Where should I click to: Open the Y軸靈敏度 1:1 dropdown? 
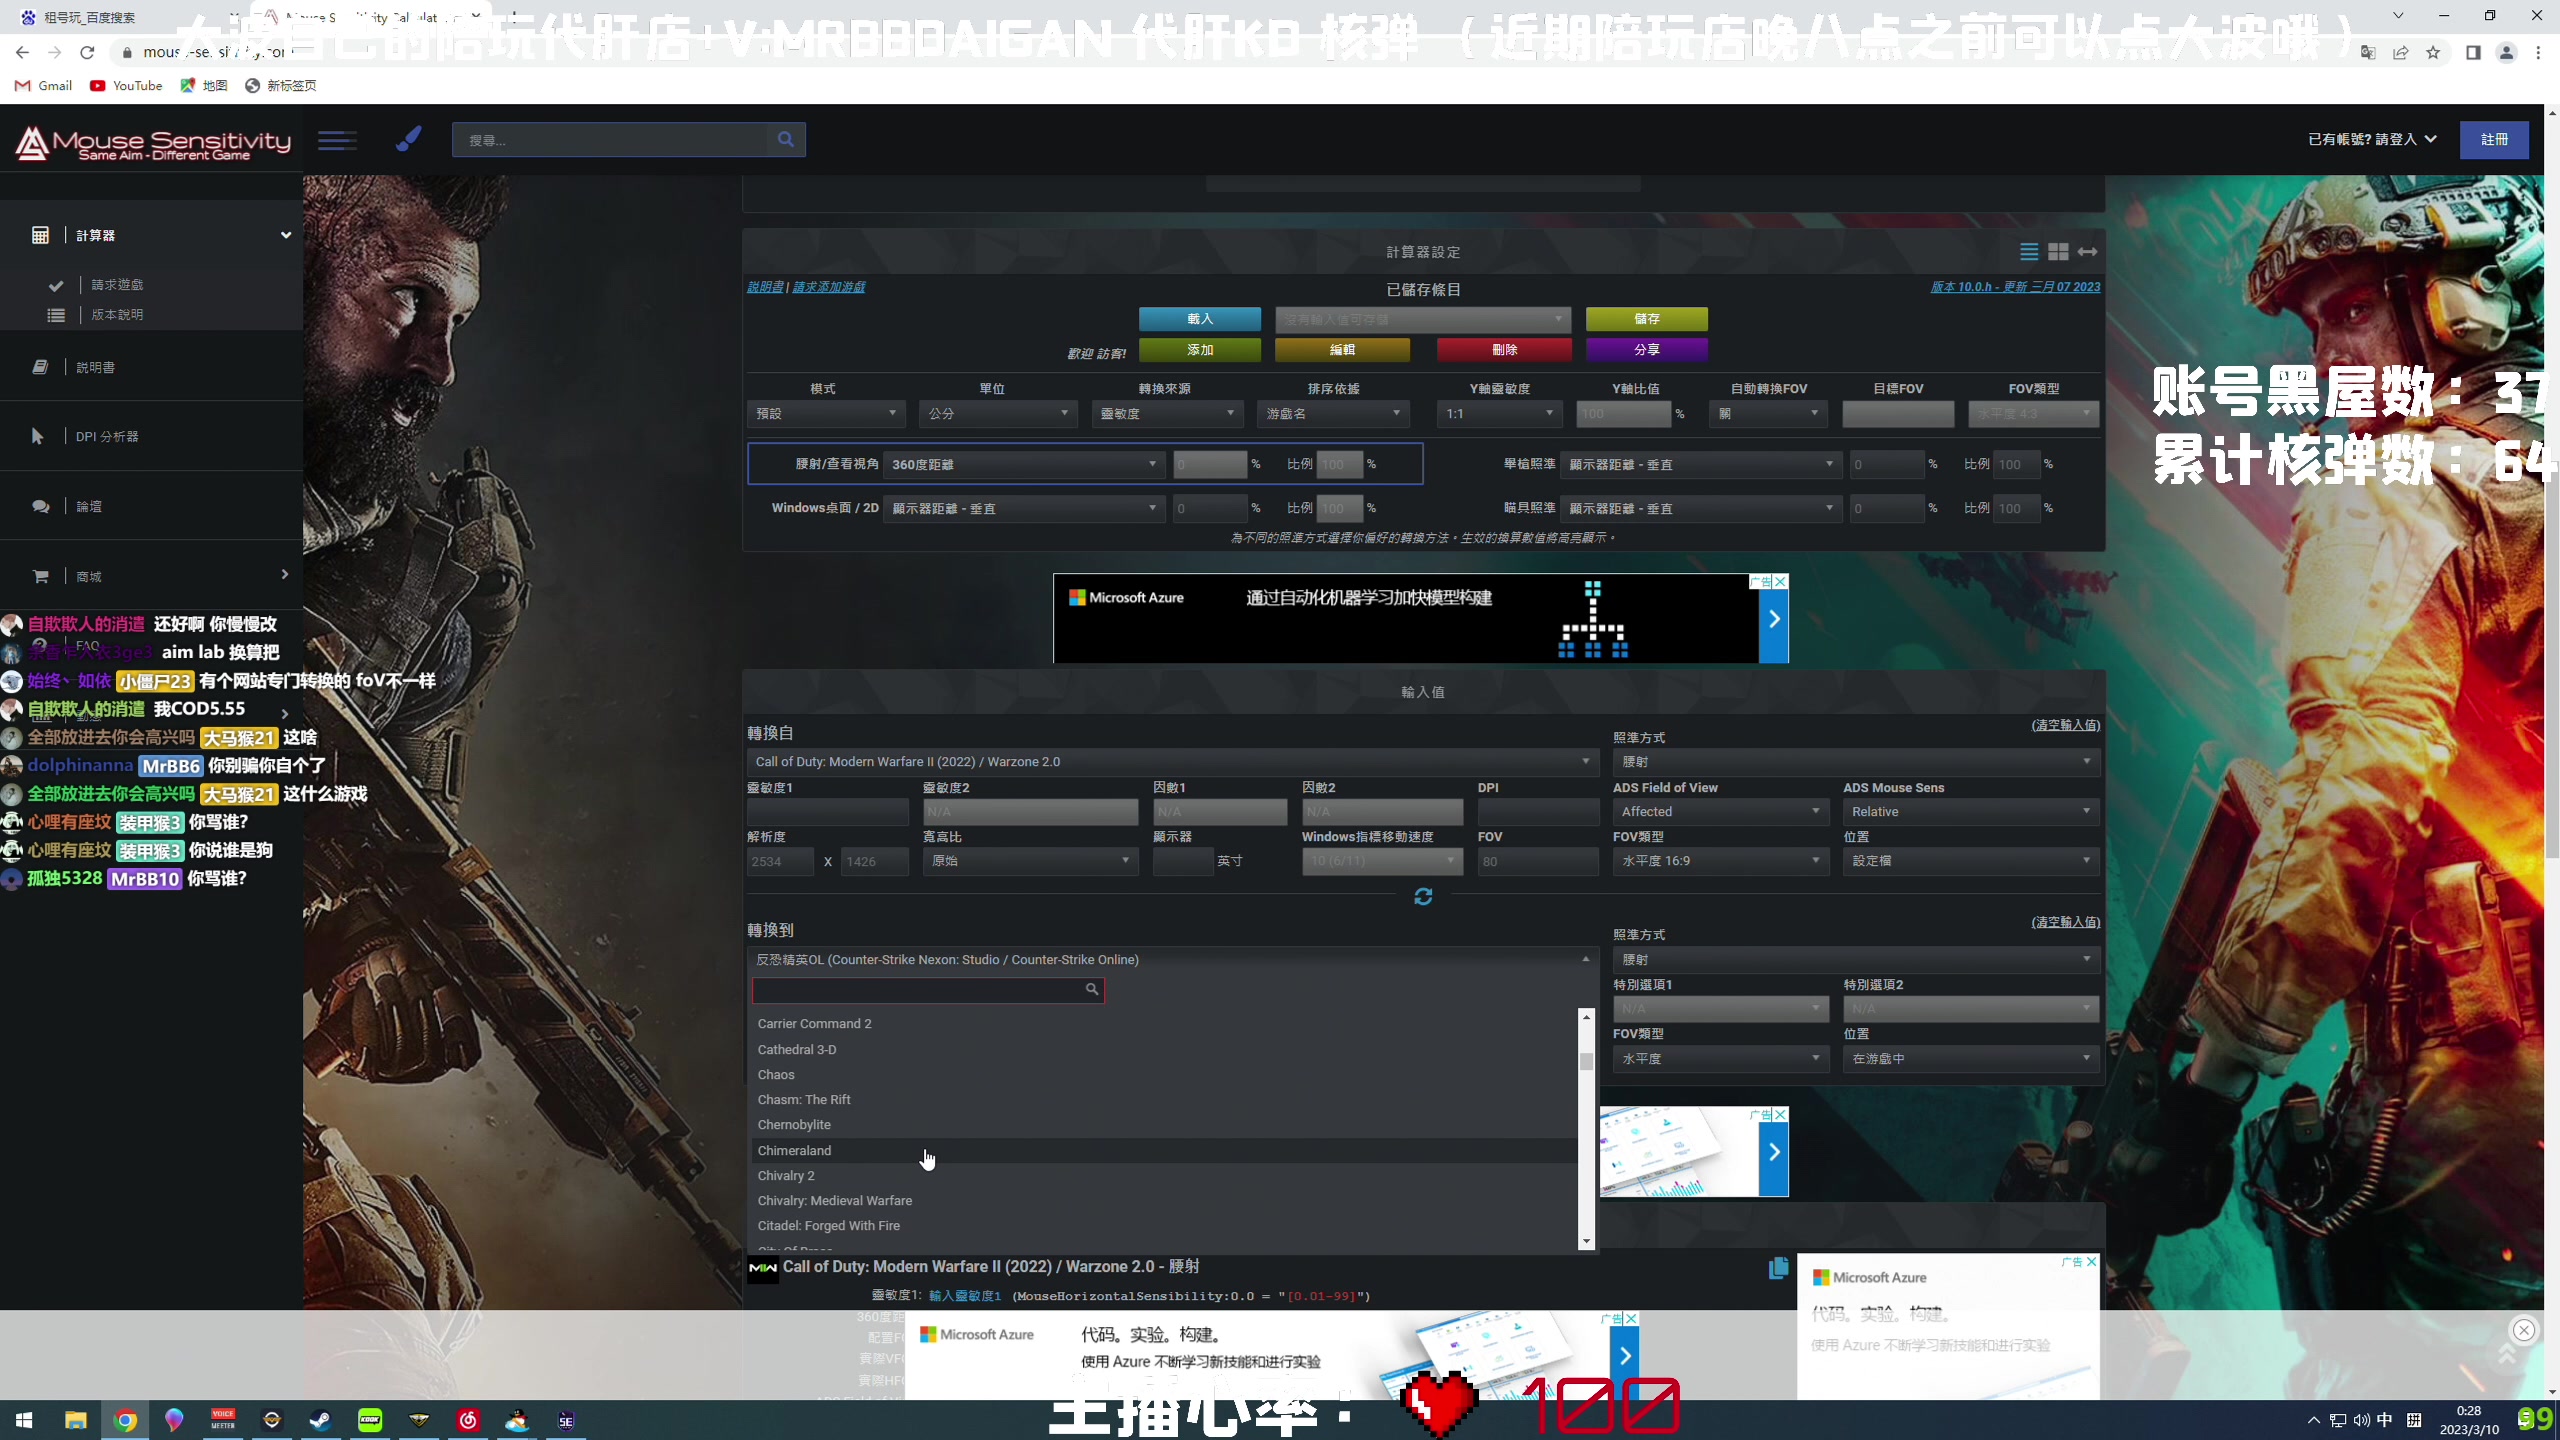point(1499,414)
